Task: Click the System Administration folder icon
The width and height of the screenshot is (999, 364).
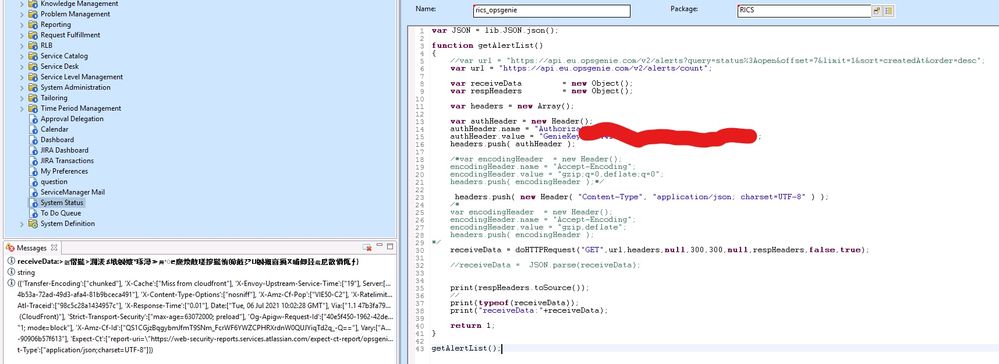Action: coord(33,87)
